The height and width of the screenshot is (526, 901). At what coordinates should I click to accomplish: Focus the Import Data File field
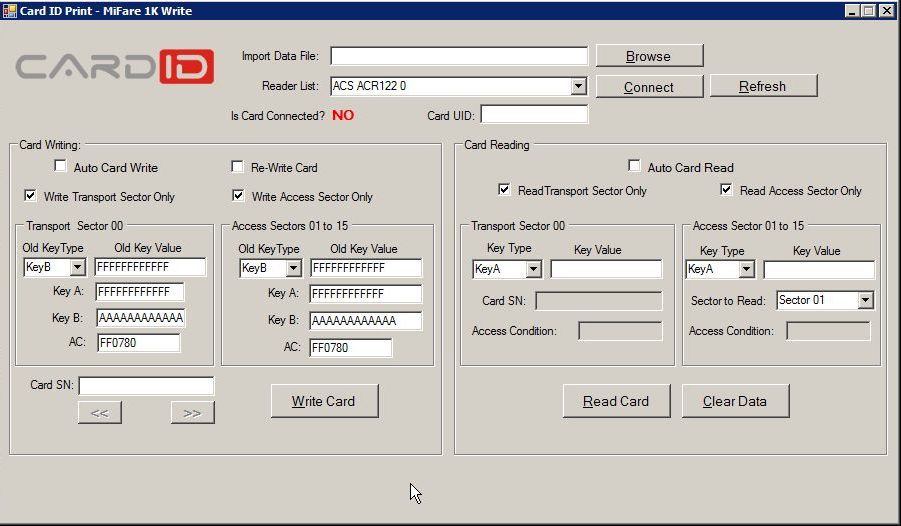(x=459, y=56)
